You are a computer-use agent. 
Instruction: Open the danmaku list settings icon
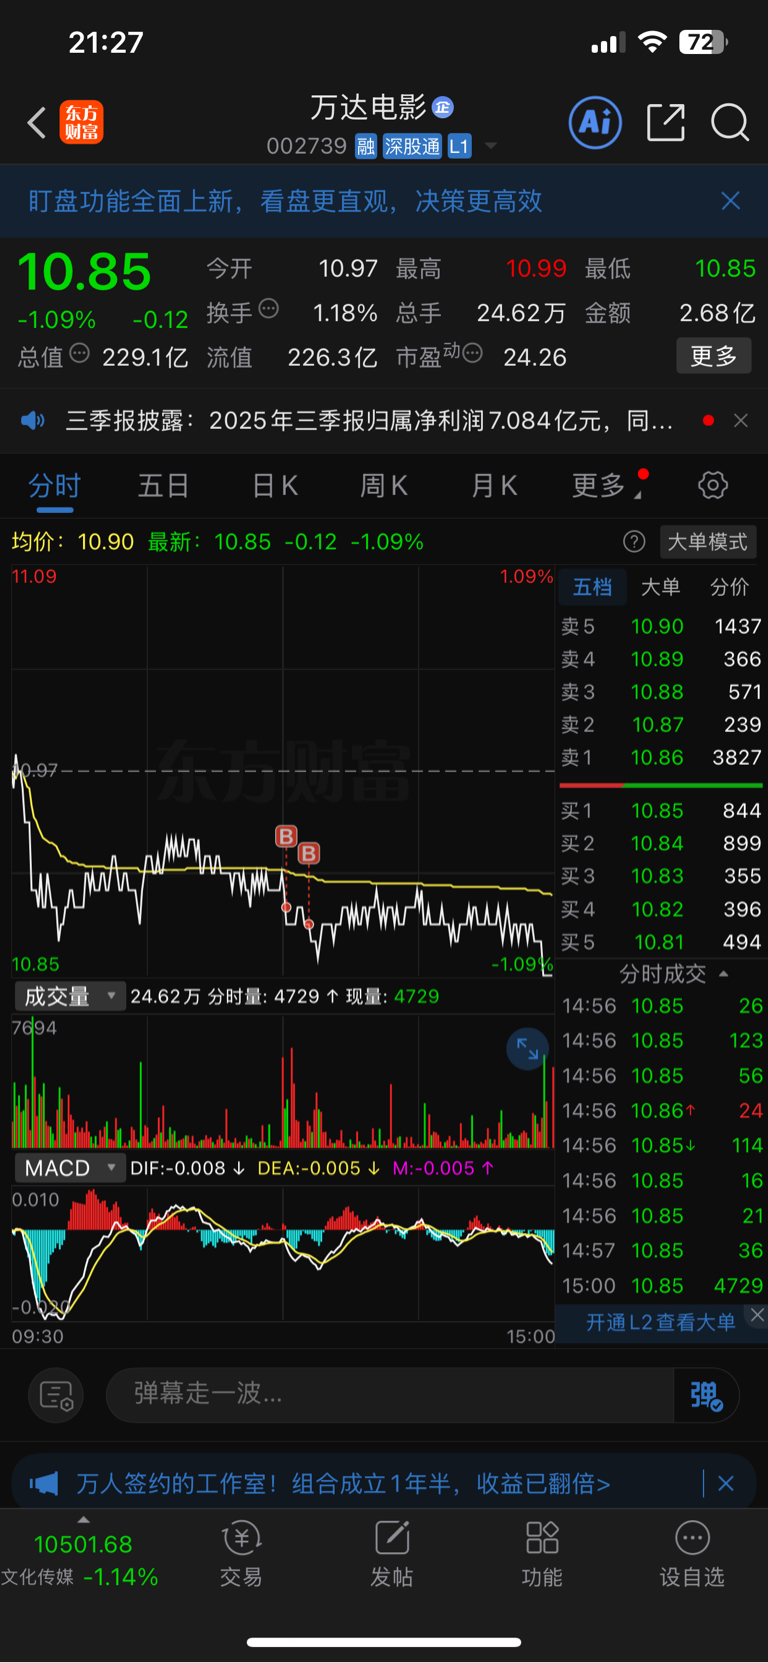click(x=56, y=1395)
